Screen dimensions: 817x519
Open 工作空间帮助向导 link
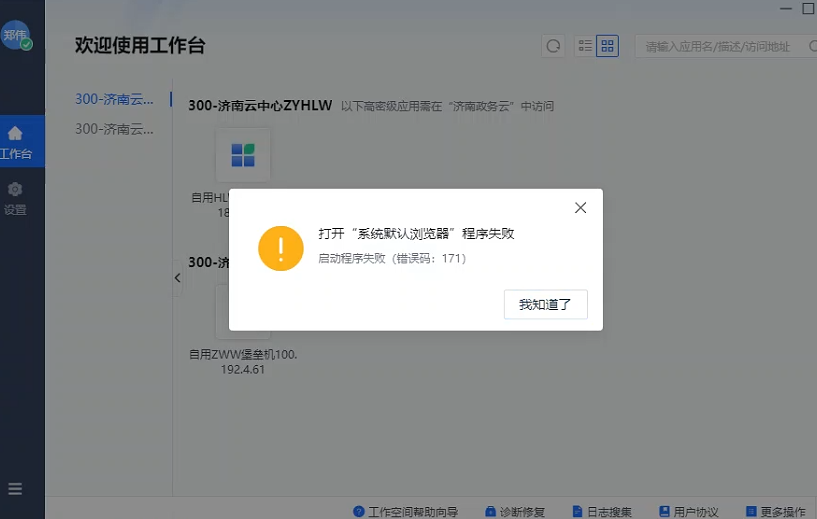[405, 512]
